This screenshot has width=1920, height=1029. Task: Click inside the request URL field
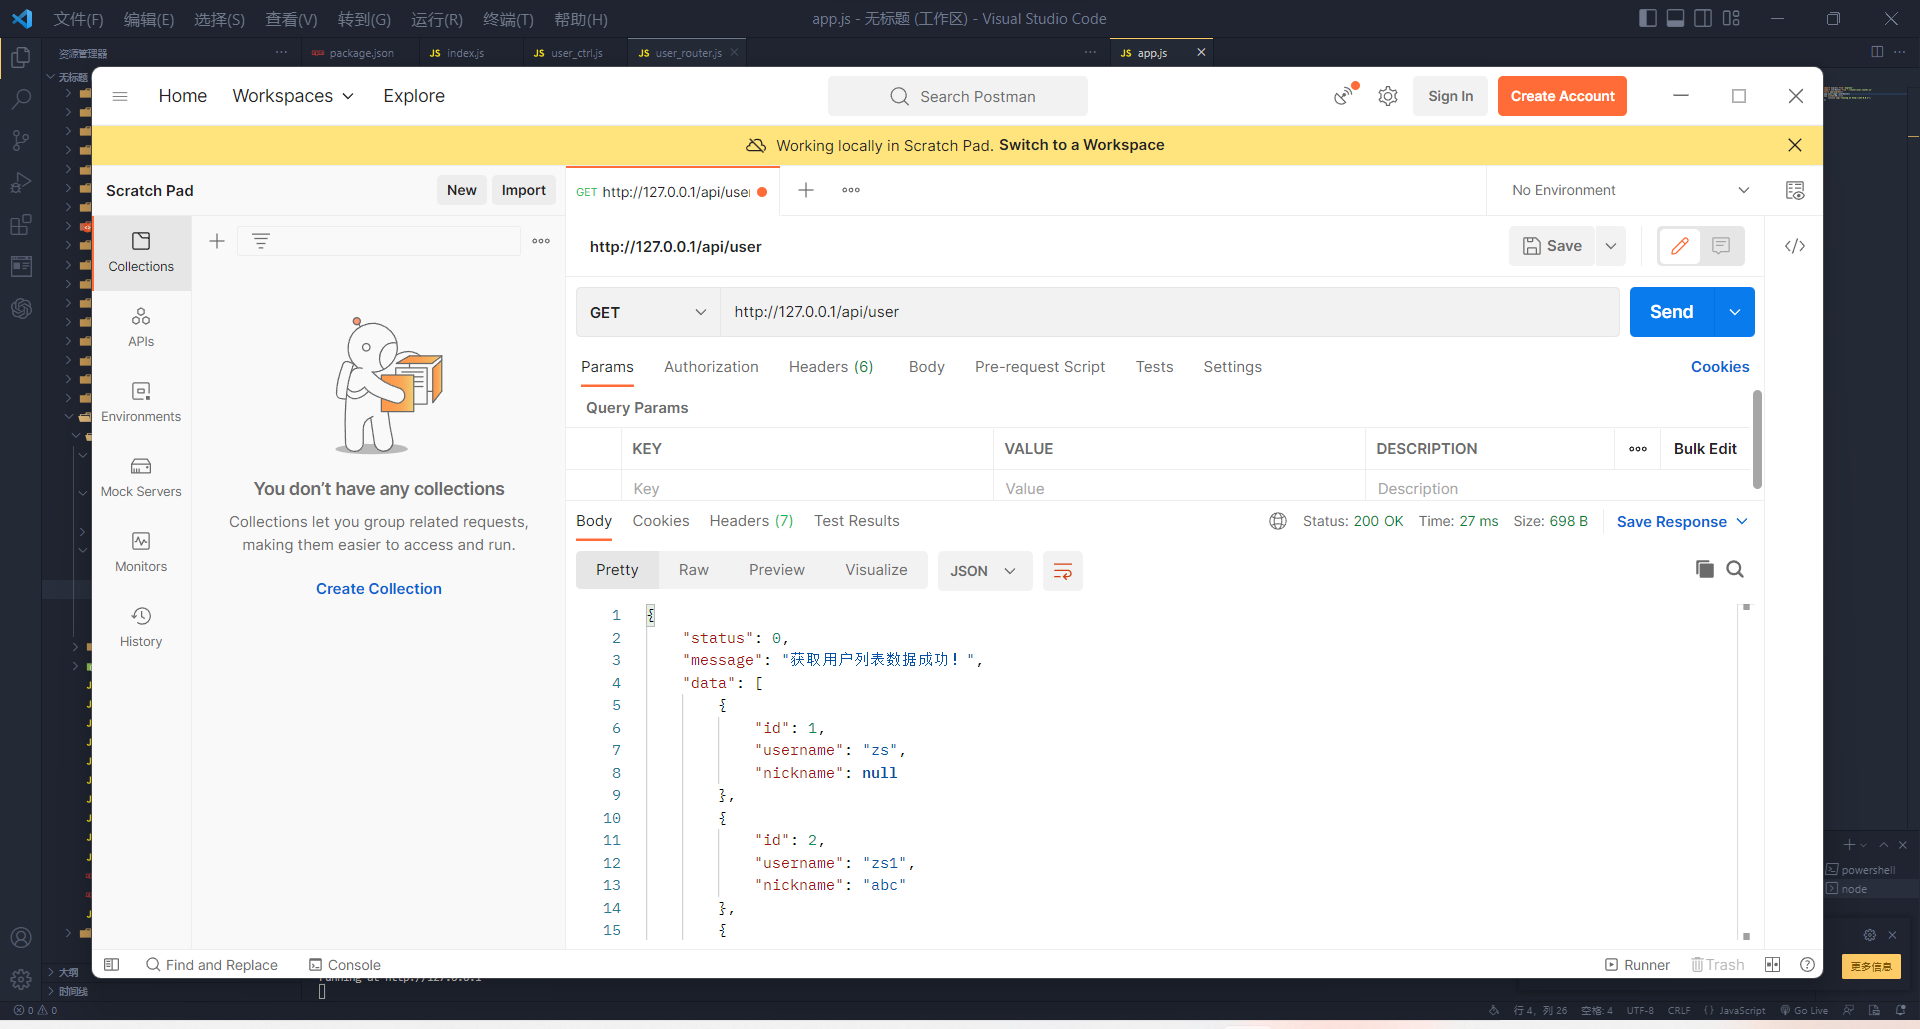(x=1100, y=312)
